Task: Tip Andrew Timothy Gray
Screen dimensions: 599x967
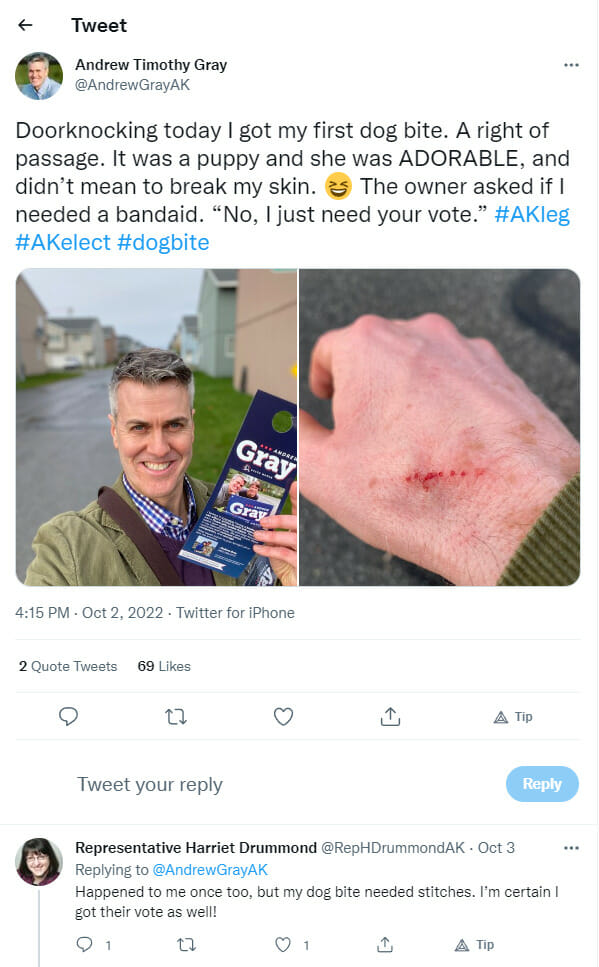Action: 513,717
